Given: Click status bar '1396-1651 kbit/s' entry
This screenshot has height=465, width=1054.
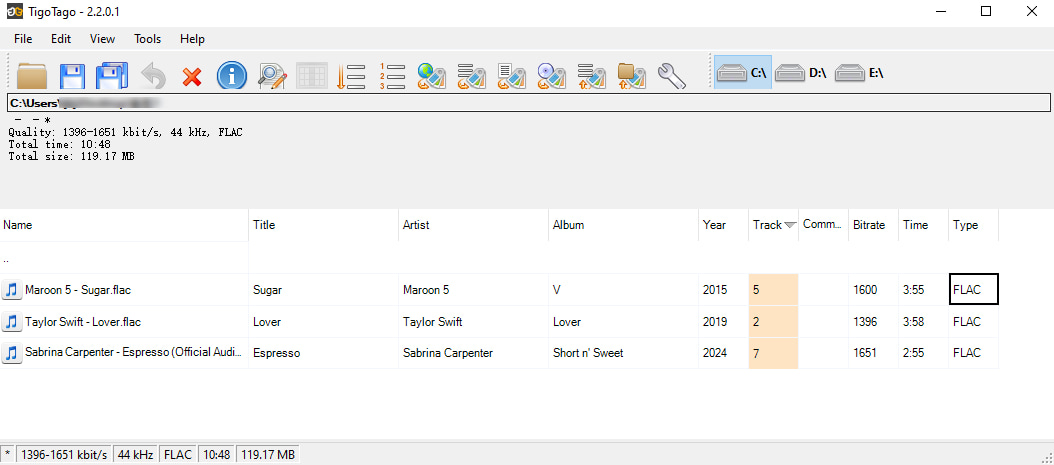Looking at the screenshot, I should click(64, 455).
